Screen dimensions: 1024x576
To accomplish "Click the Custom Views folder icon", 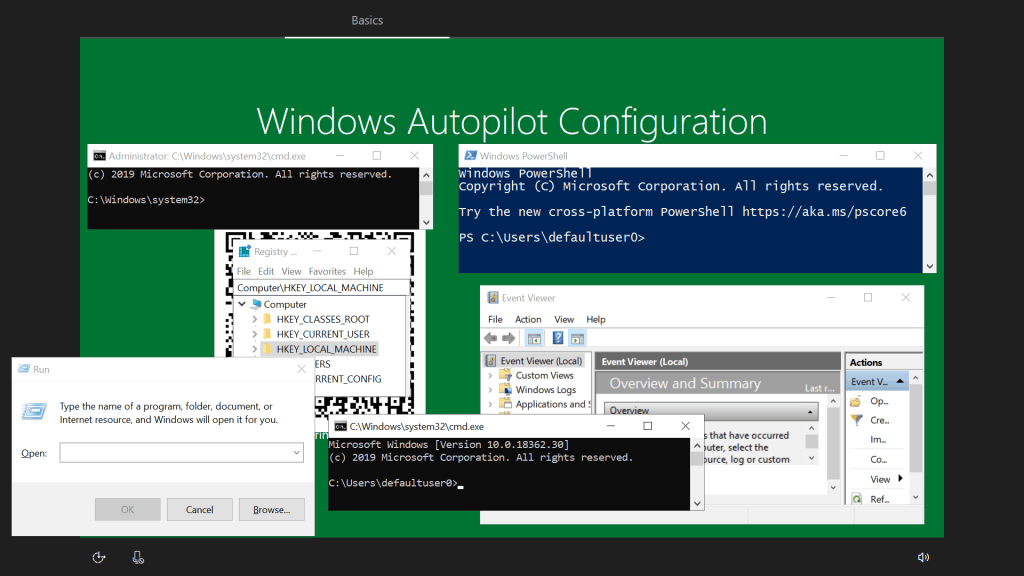I will (505, 376).
